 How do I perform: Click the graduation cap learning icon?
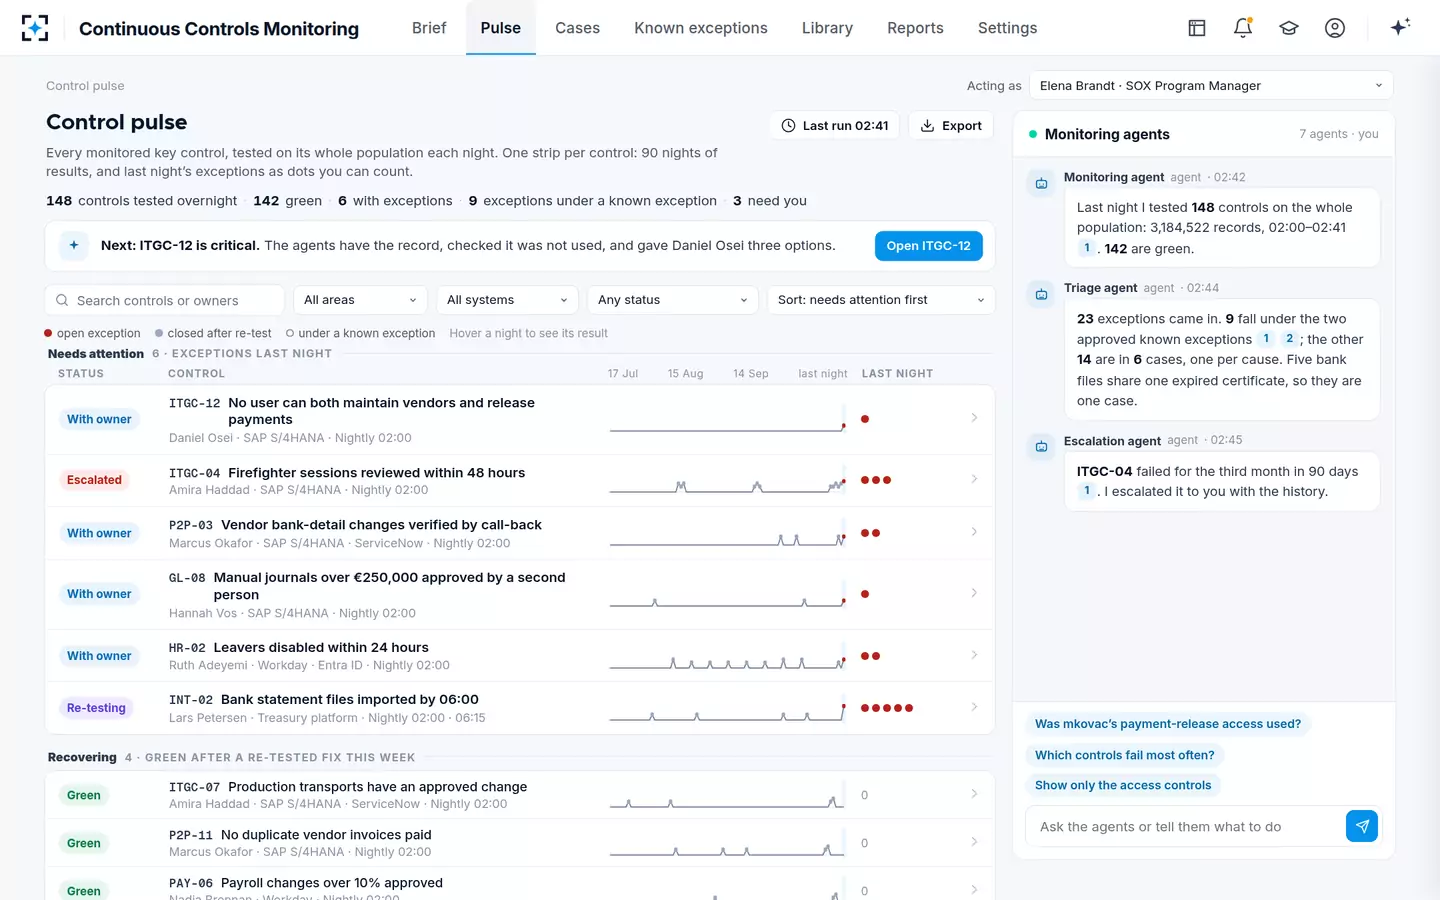coord(1289,28)
